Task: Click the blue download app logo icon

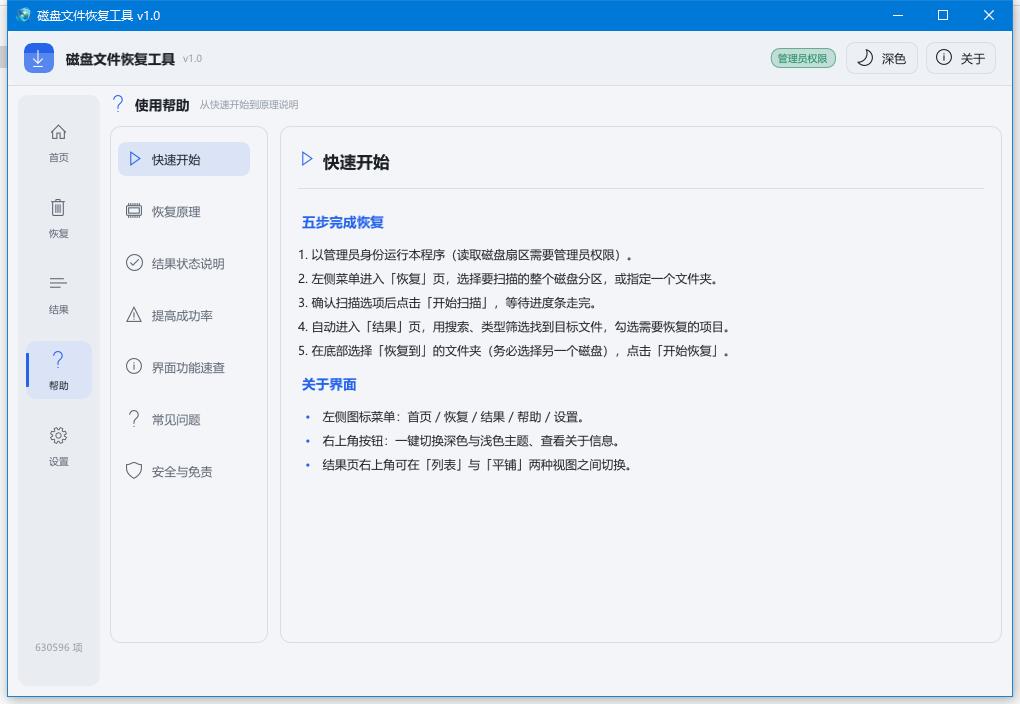Action: (x=38, y=59)
